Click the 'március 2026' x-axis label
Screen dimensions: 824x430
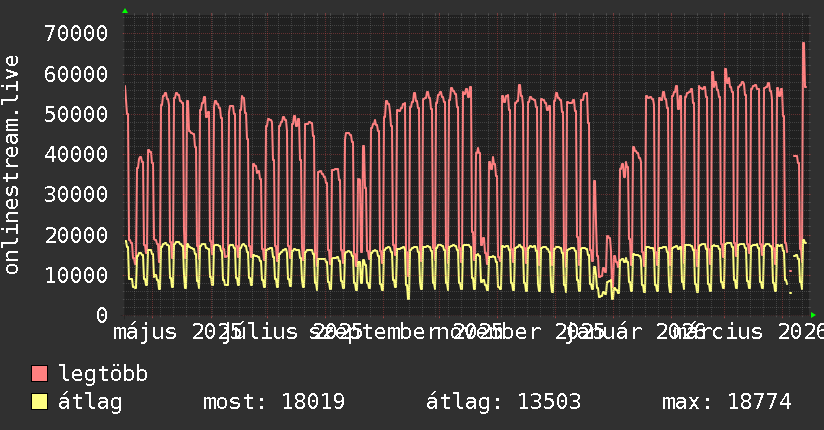point(751,332)
